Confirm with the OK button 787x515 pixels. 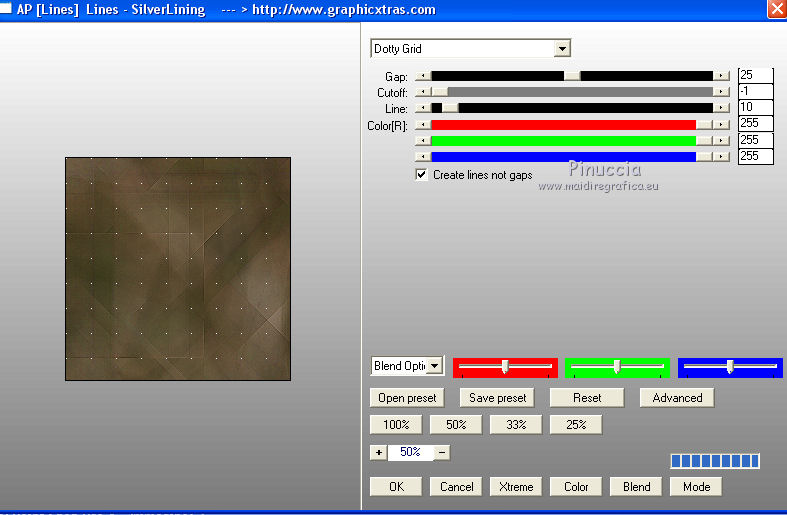tap(396, 487)
